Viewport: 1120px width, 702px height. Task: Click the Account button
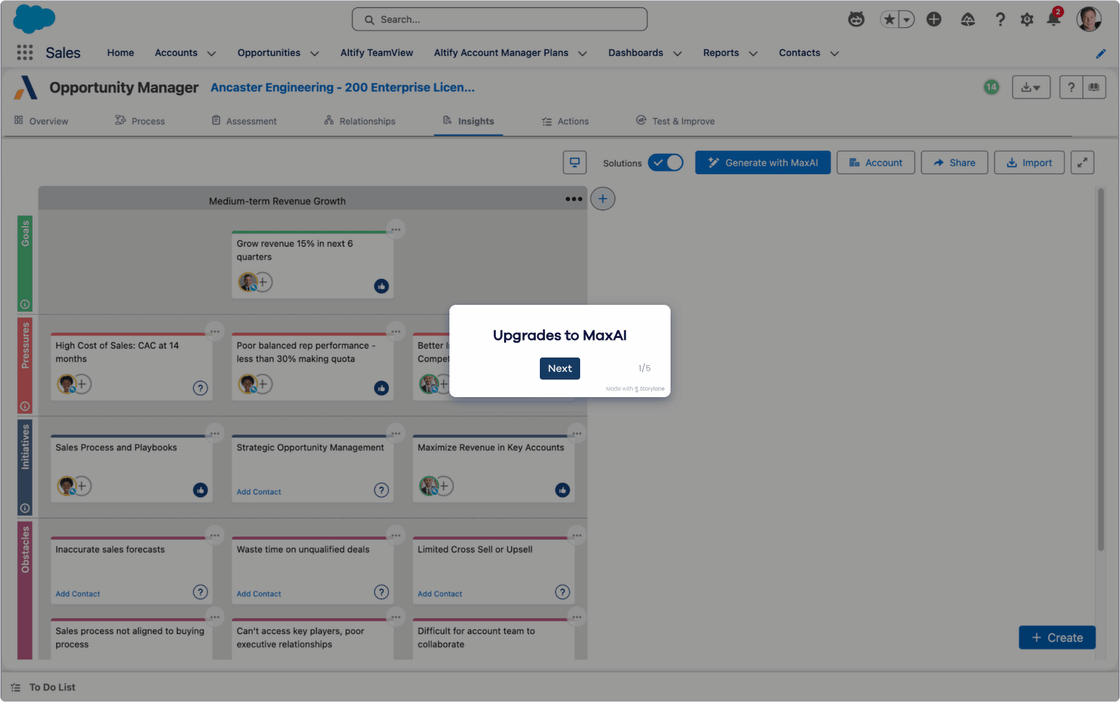pos(875,162)
